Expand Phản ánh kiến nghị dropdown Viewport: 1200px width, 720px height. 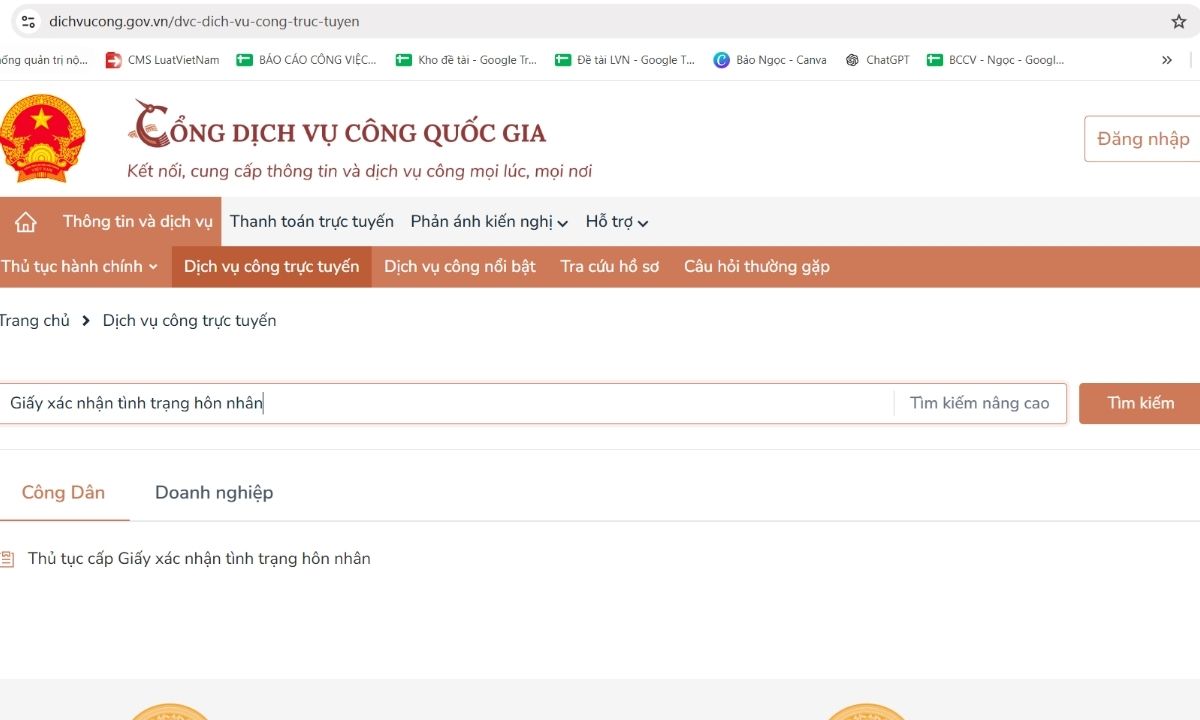[489, 222]
